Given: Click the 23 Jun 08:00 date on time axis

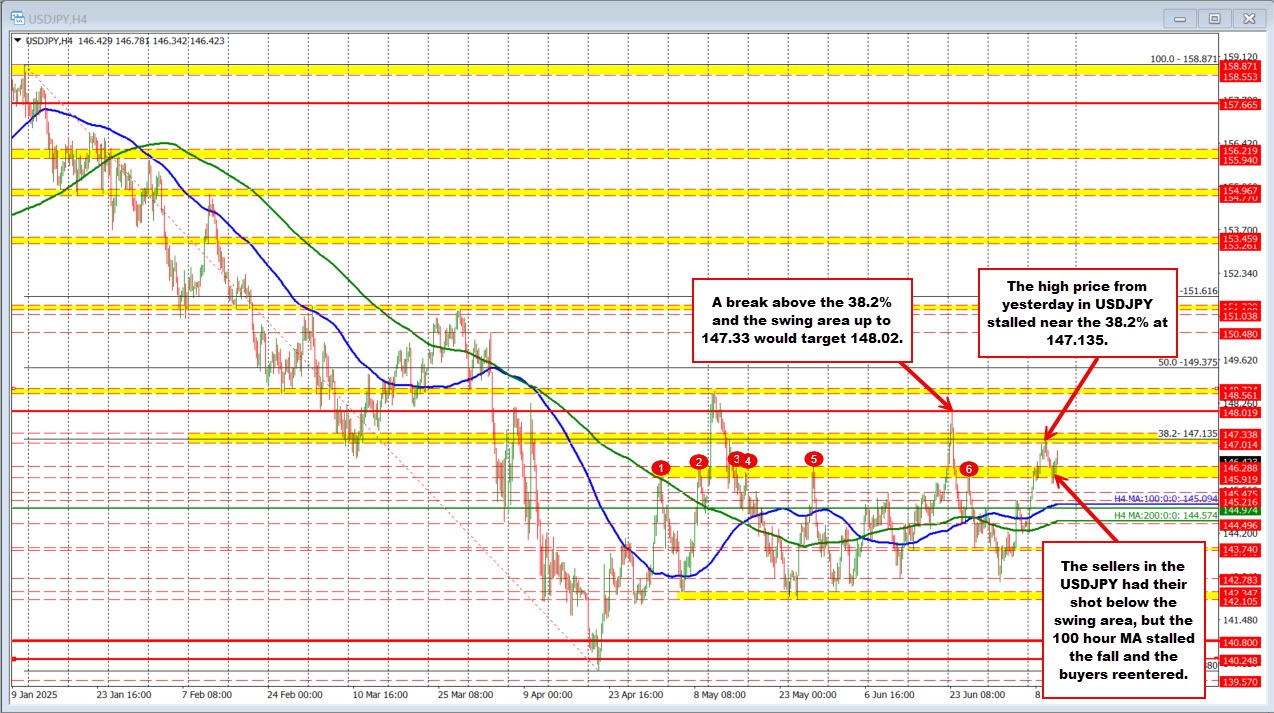Looking at the screenshot, I should point(977,693).
